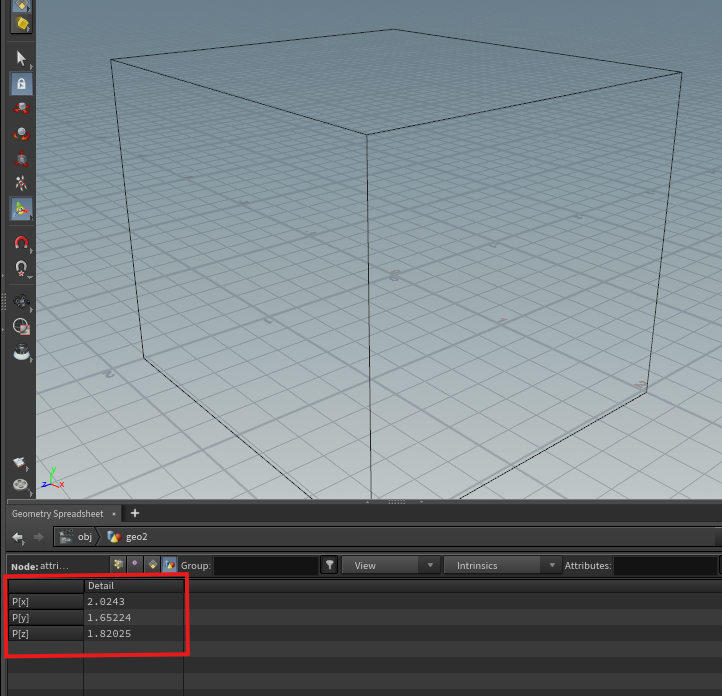The height and width of the screenshot is (696, 722).
Task: Go forward in network path history
Action: click(x=39, y=537)
